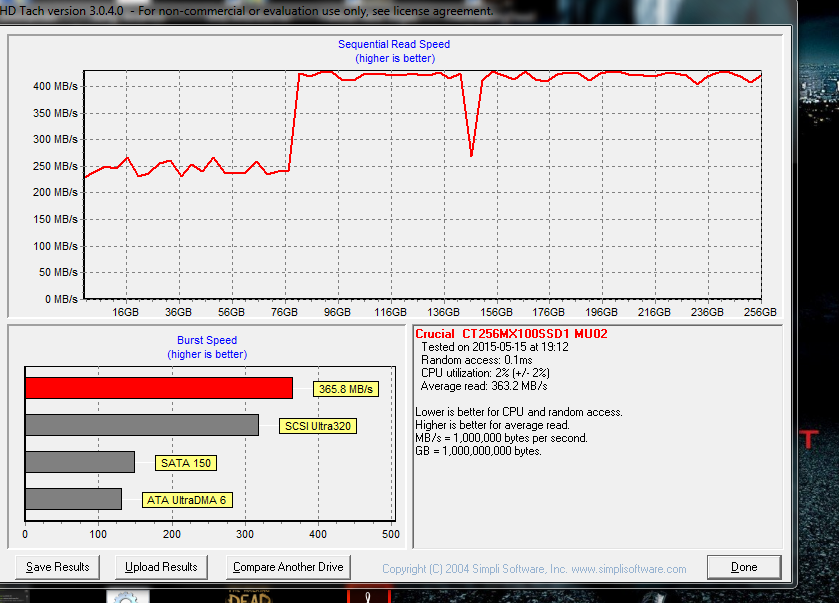The width and height of the screenshot is (839, 603).
Task: Click the 56GB x-axis label
Action: point(231,312)
